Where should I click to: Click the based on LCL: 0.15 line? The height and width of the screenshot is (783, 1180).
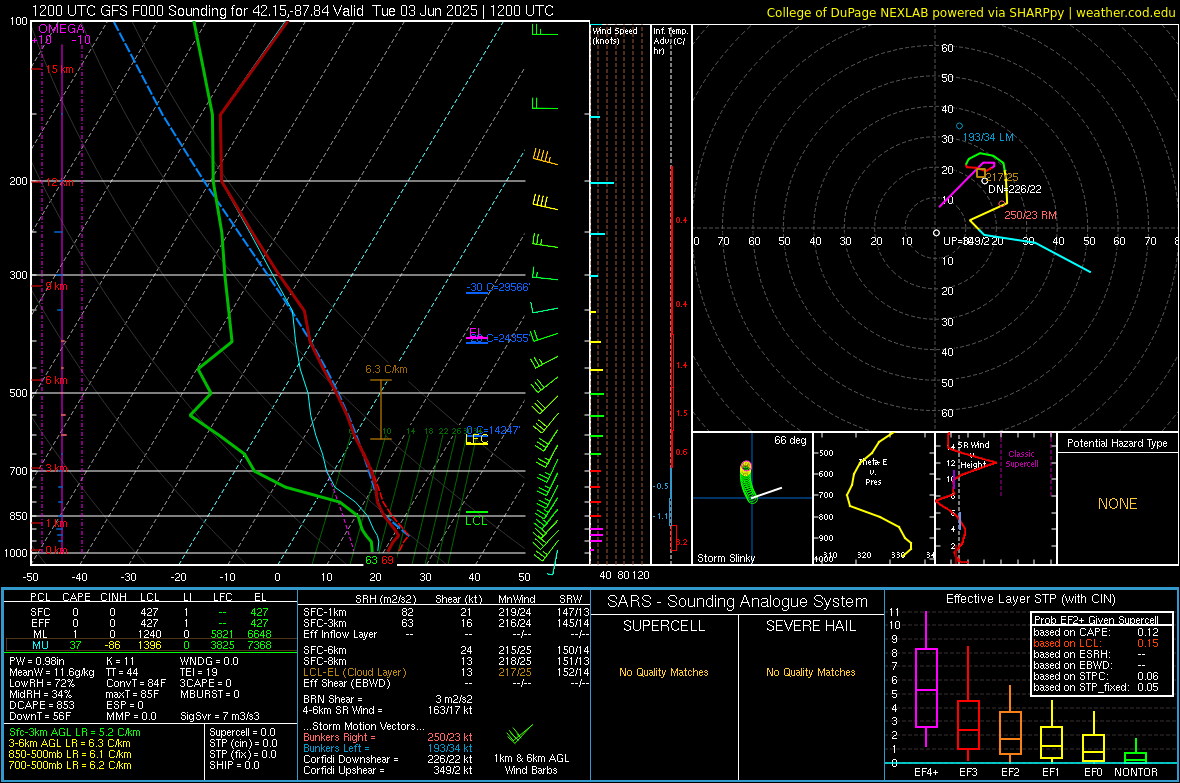pos(1096,643)
